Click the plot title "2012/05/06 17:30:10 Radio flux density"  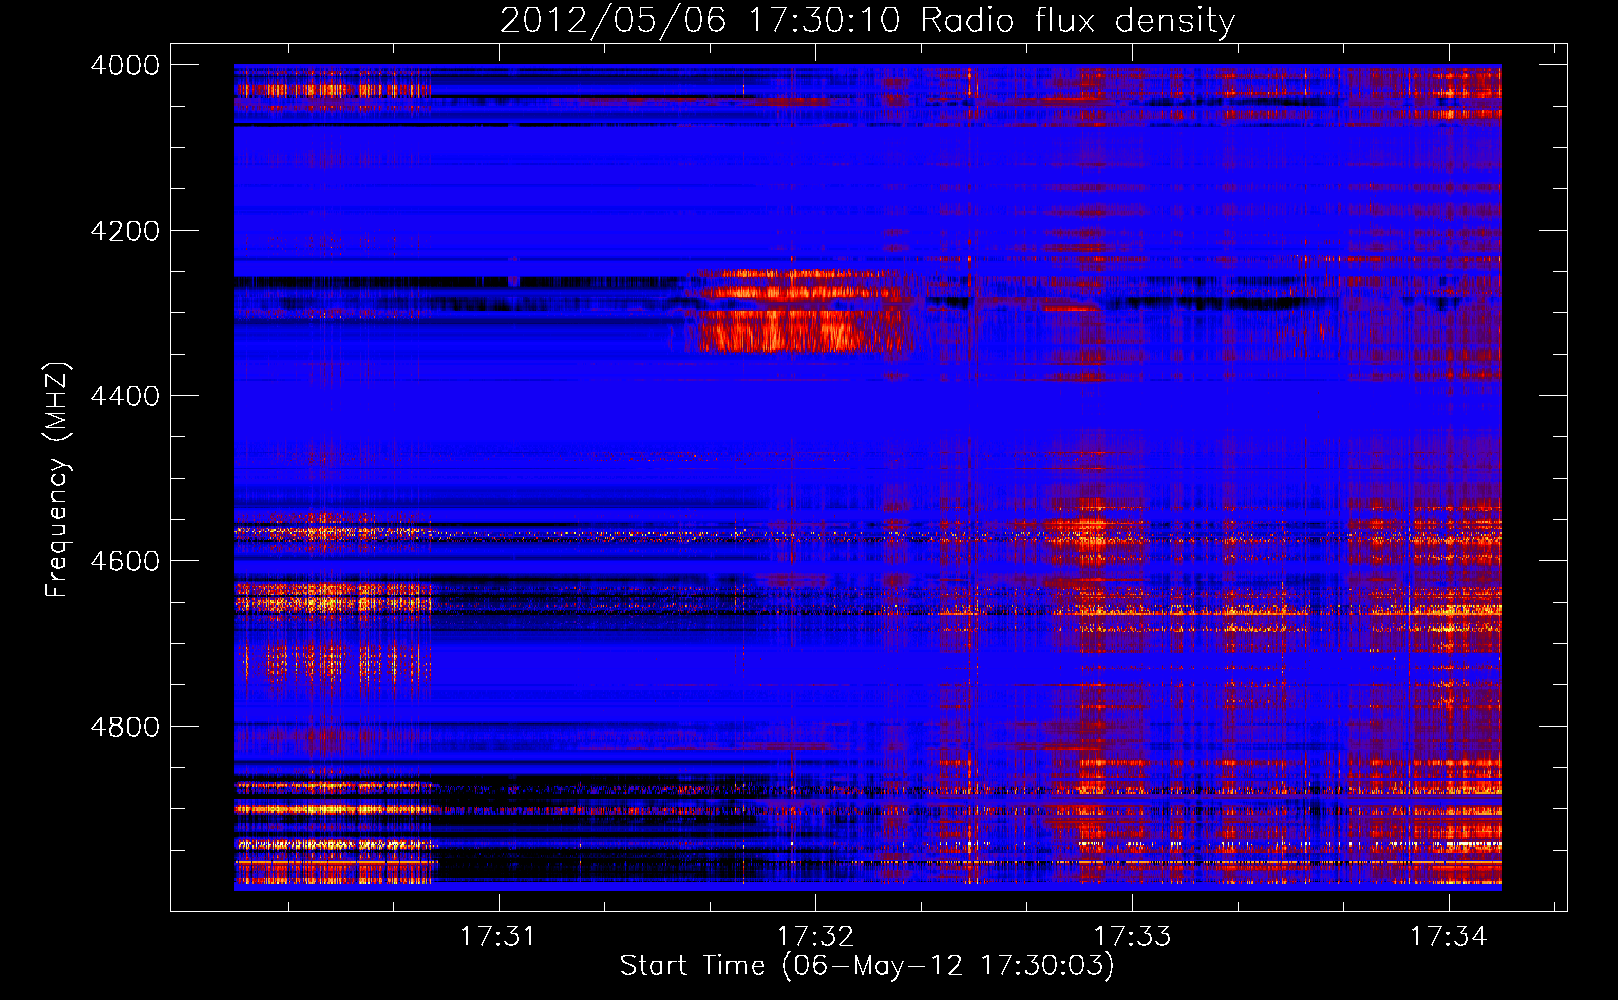tap(867, 20)
